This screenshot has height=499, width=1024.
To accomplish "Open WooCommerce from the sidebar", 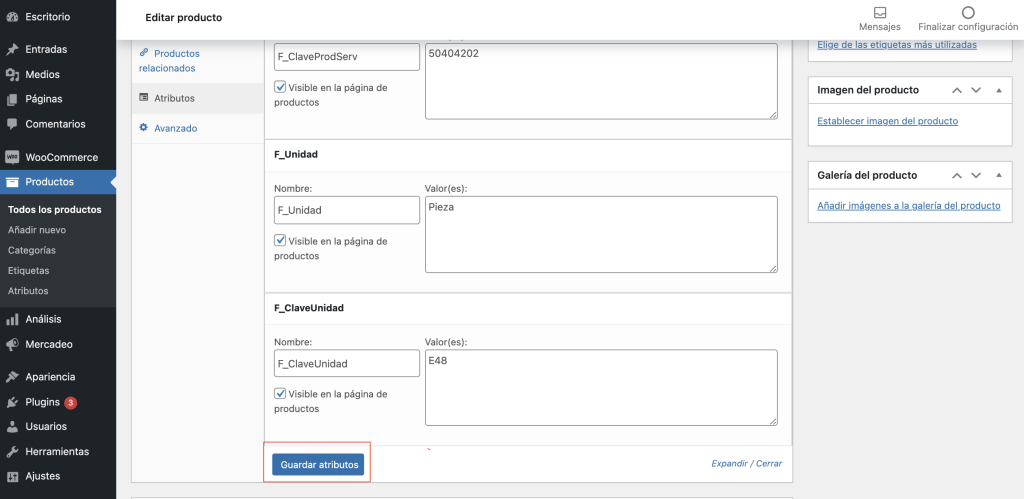I will pos(58,157).
